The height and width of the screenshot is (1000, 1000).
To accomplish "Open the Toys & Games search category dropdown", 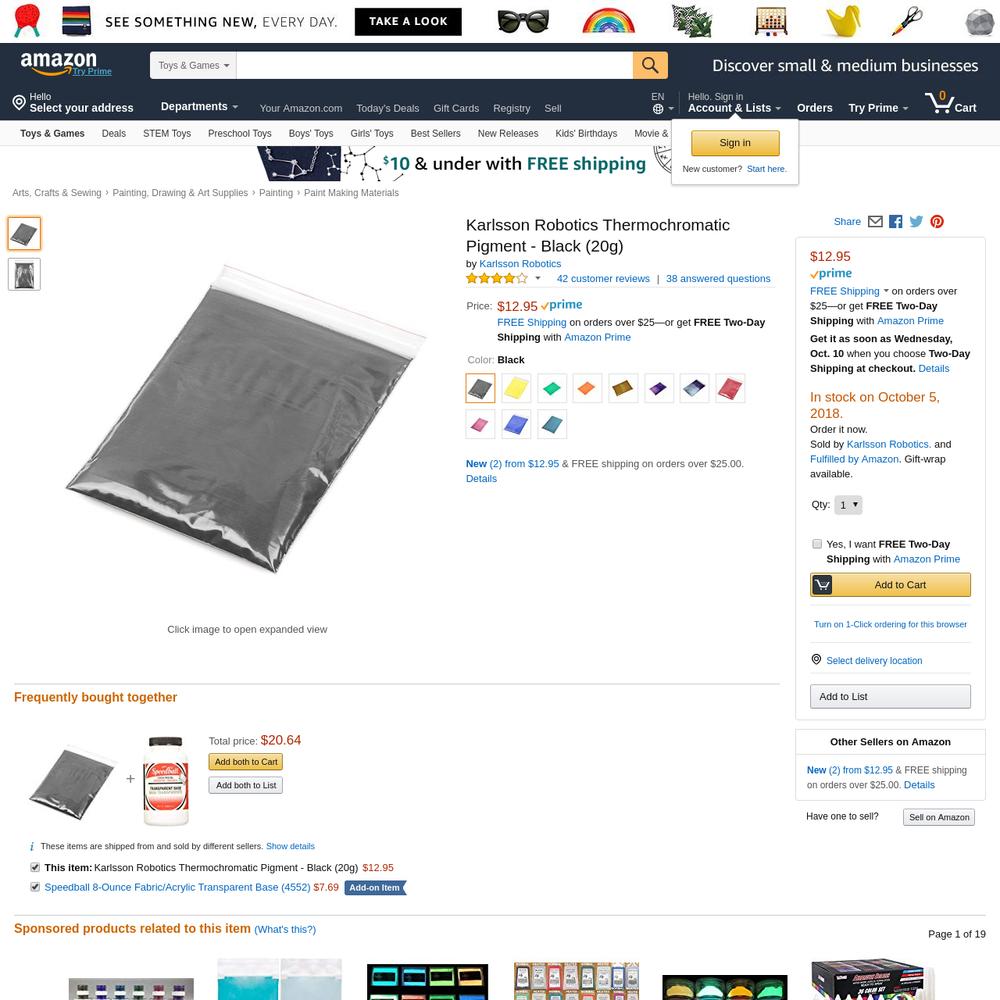I will (x=193, y=65).
